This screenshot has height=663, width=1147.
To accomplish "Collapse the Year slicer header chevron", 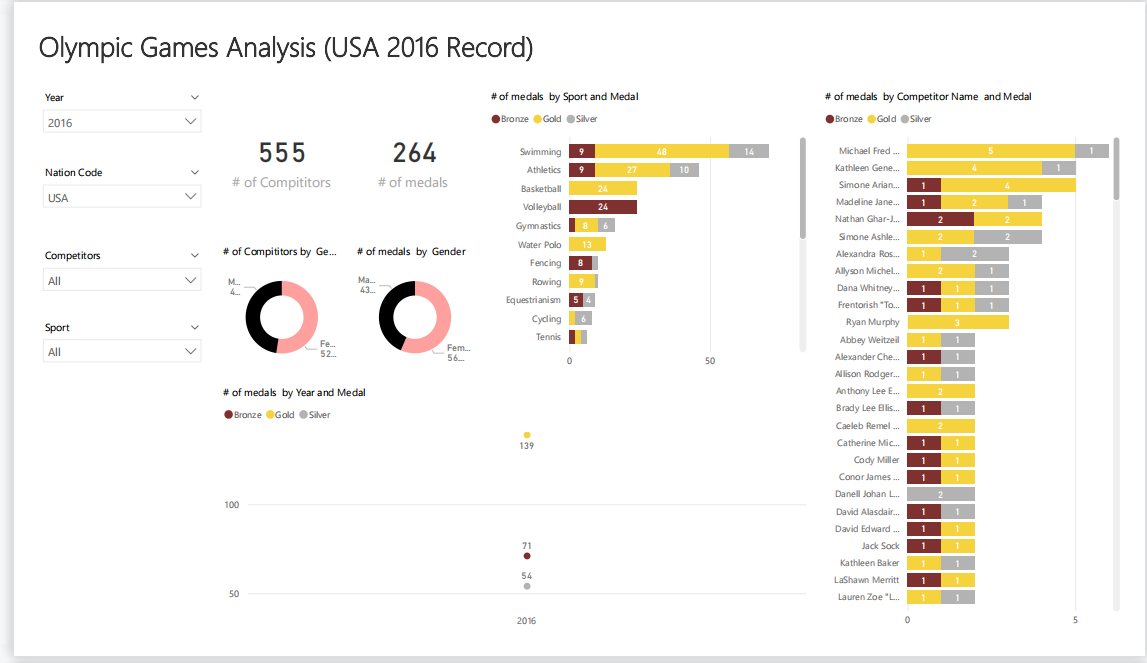I will 193,97.
